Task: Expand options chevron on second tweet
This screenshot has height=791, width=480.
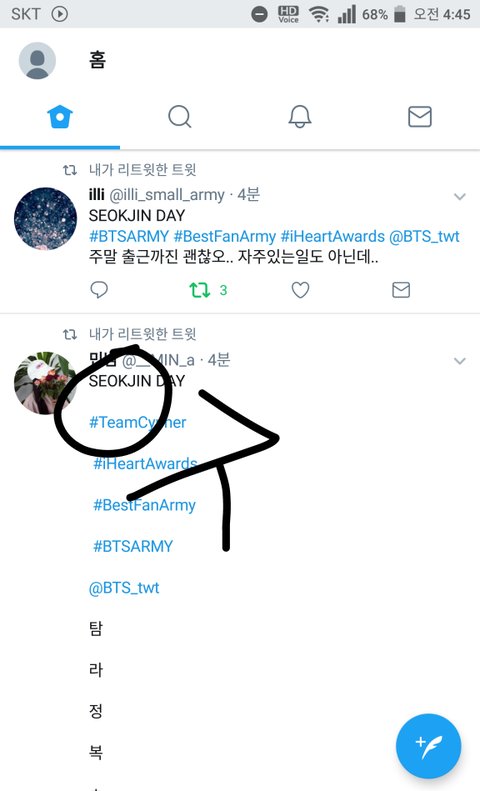Action: click(x=459, y=361)
